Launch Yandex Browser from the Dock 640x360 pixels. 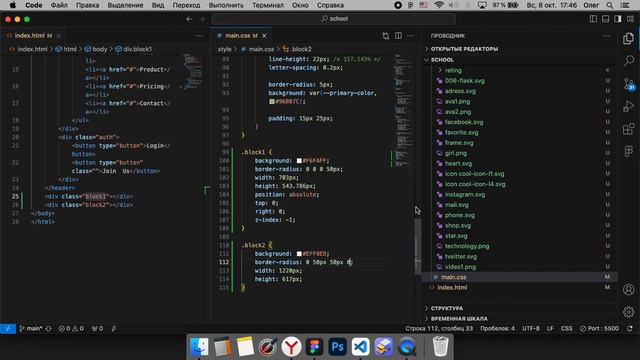(291, 347)
